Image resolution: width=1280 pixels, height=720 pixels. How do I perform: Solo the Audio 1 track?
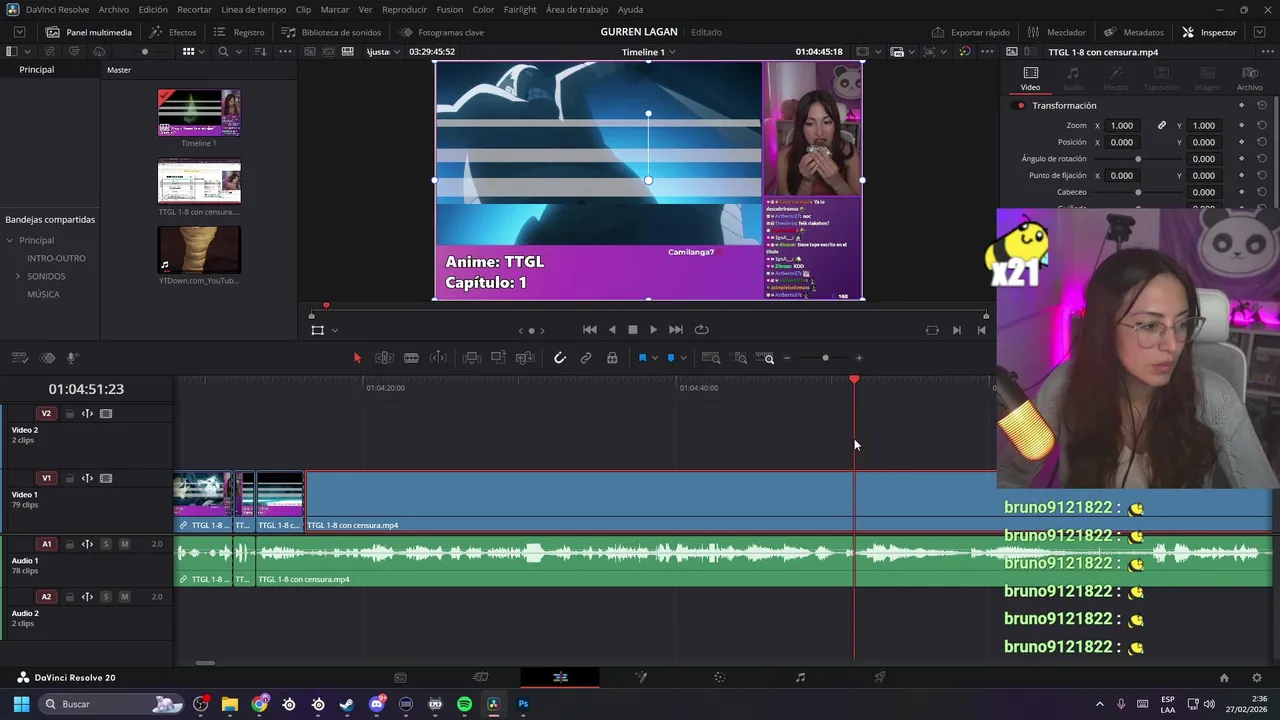click(x=106, y=544)
